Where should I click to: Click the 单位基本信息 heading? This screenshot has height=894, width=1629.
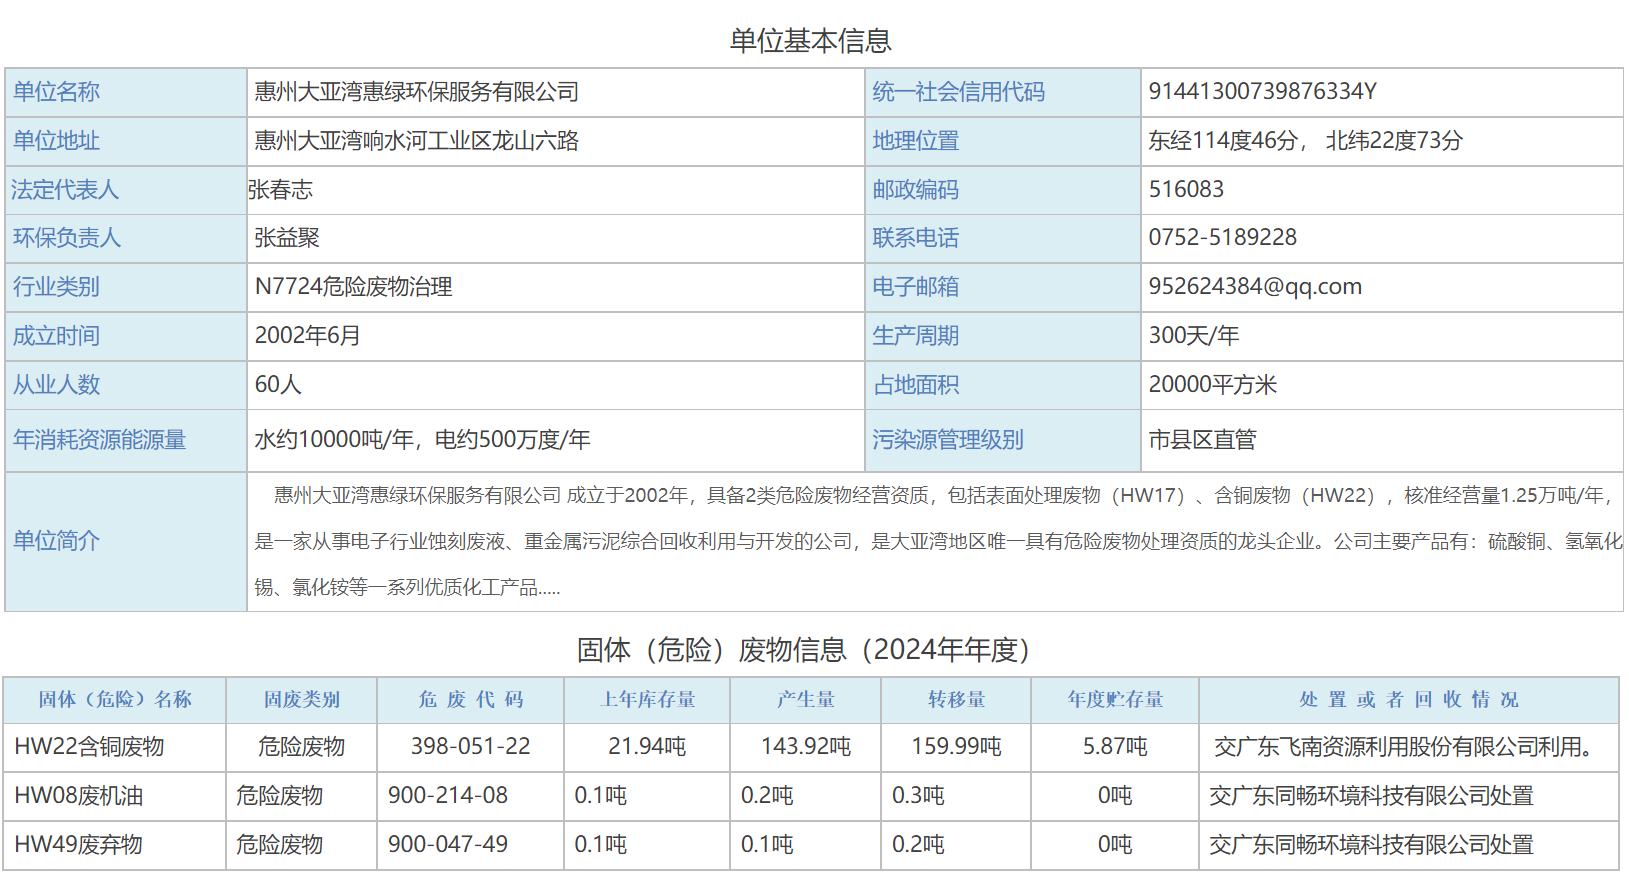coord(810,41)
